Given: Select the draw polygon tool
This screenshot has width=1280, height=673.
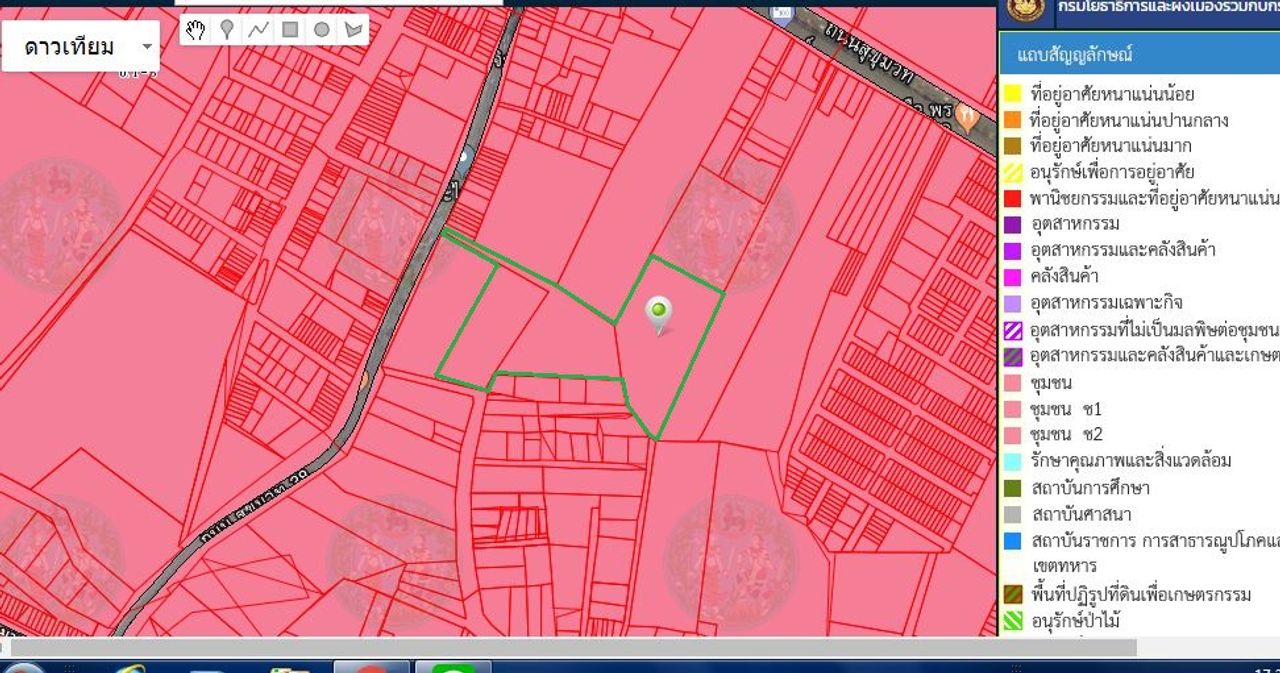Looking at the screenshot, I should tap(353, 30).
